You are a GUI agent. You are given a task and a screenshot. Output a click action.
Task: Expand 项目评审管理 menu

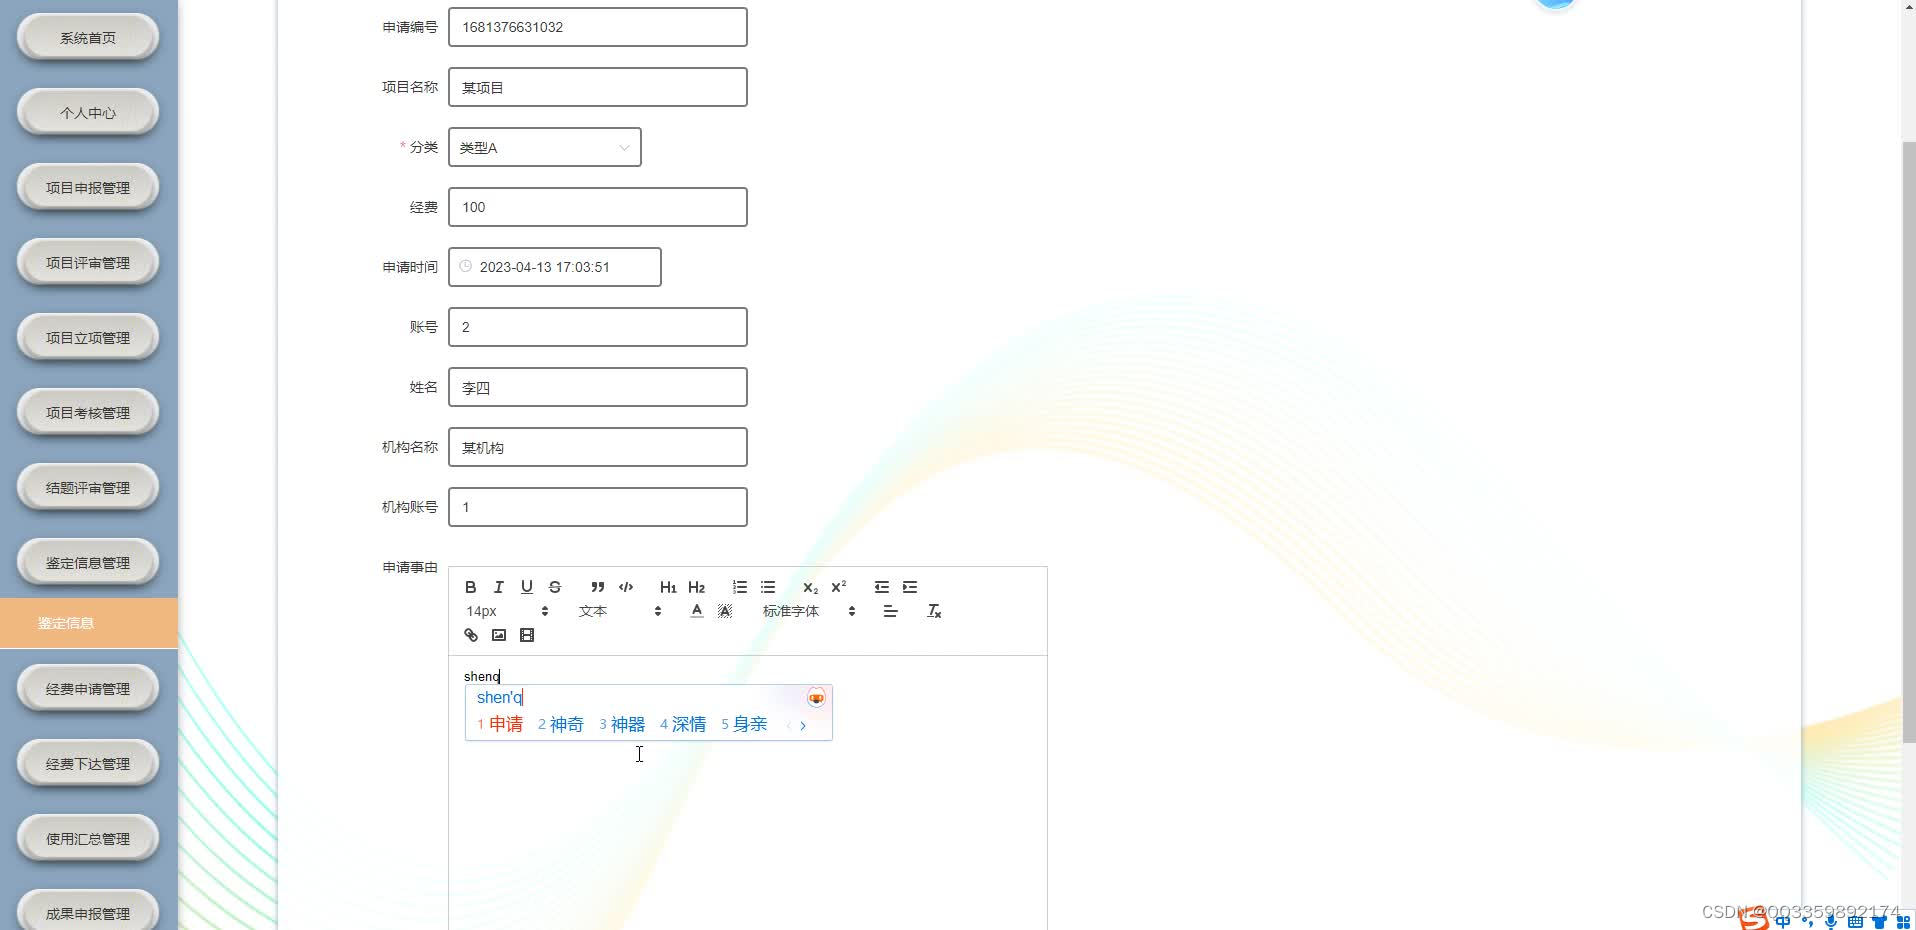click(88, 263)
